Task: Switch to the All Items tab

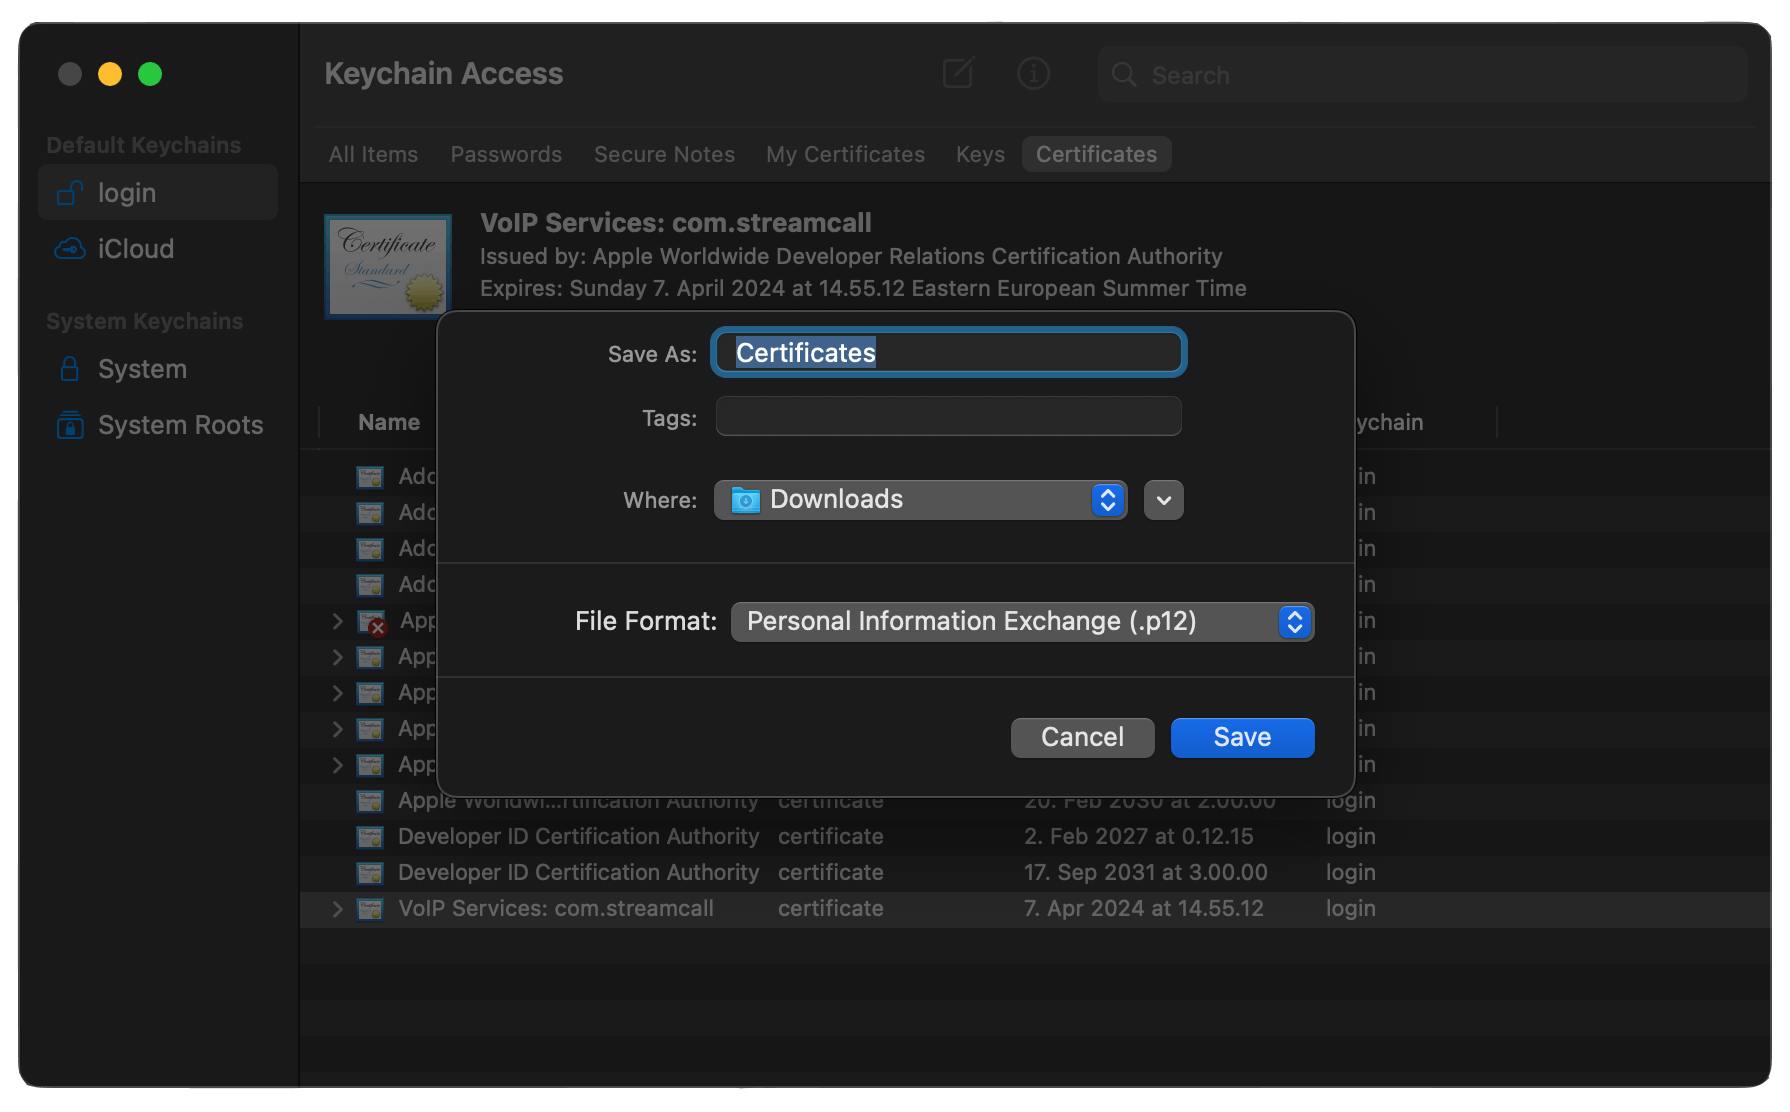Action: click(x=373, y=154)
